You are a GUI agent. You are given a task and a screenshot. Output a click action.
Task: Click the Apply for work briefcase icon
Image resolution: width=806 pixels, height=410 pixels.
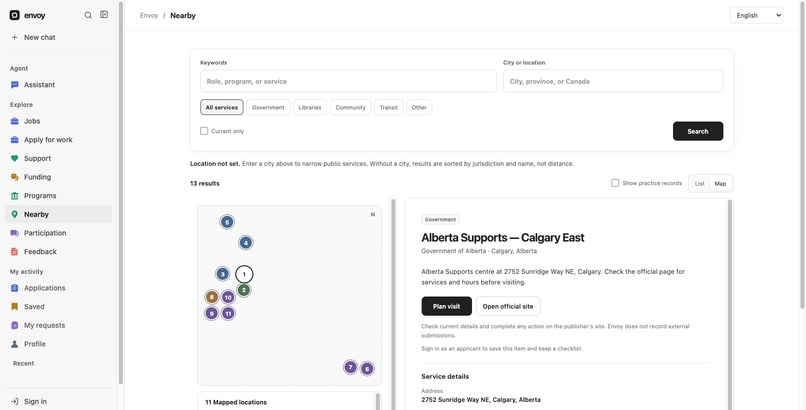click(x=14, y=140)
